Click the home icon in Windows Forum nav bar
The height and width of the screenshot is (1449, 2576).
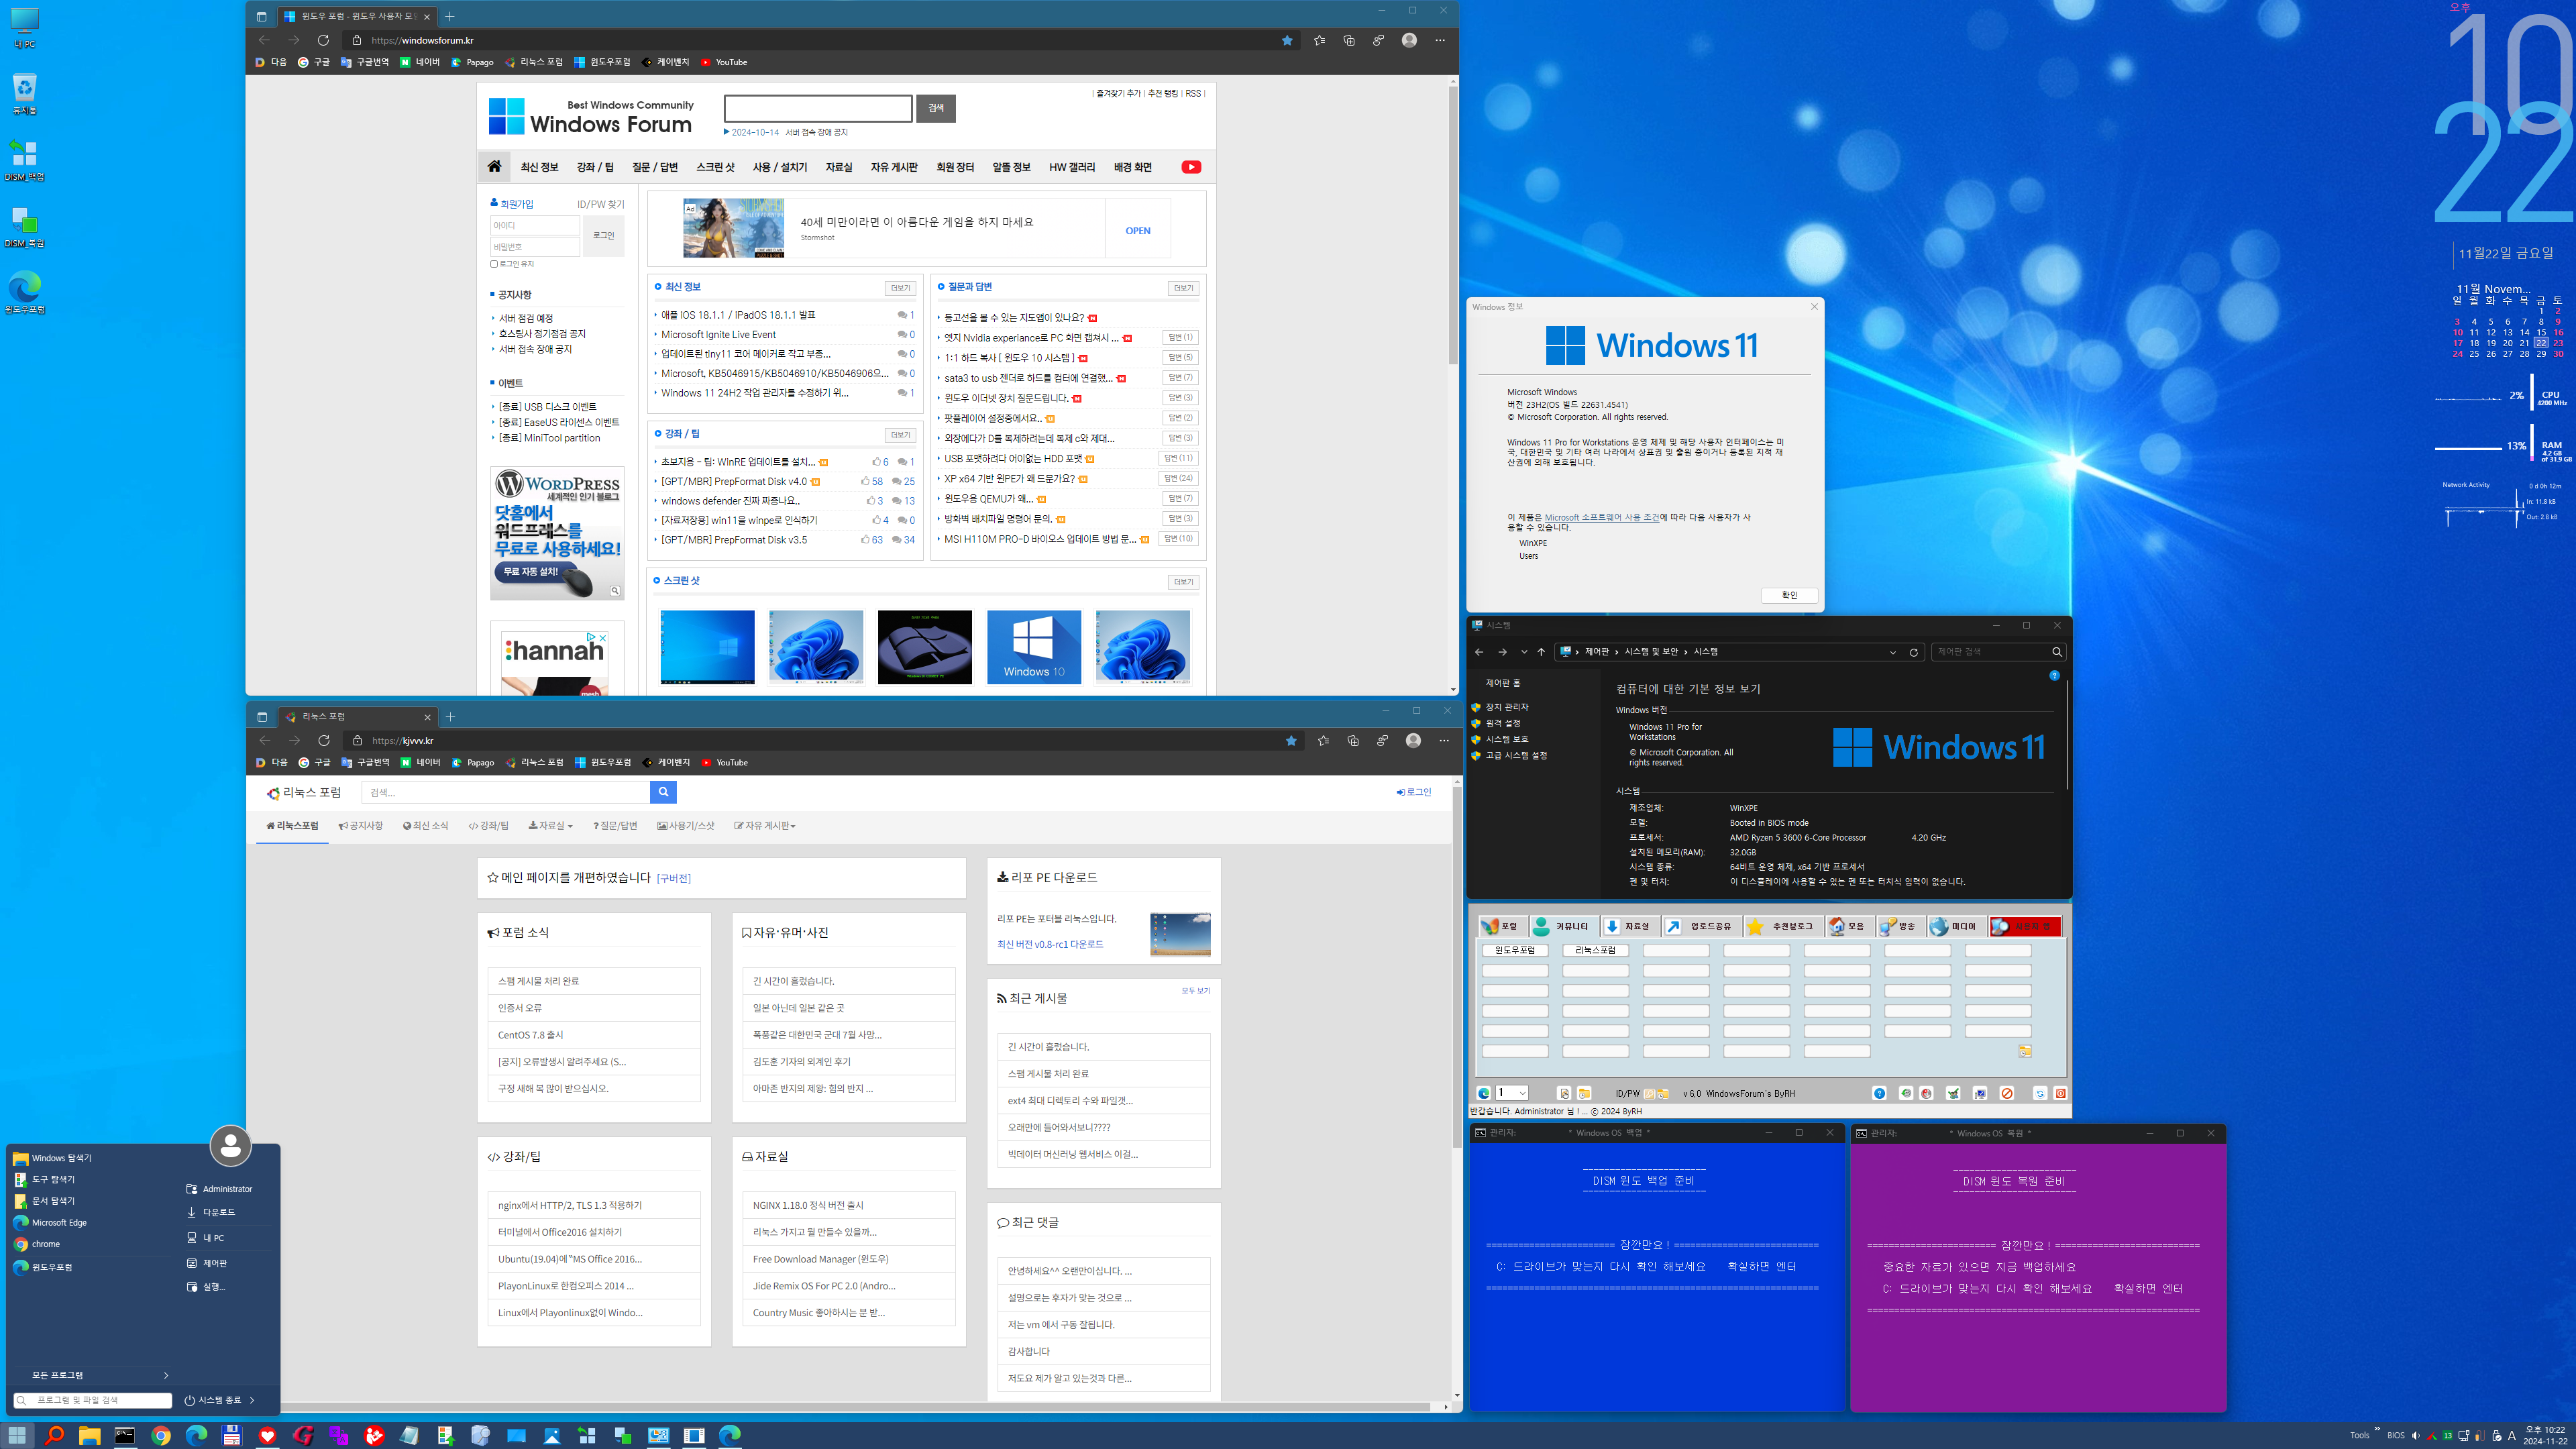pyautogui.click(x=494, y=167)
